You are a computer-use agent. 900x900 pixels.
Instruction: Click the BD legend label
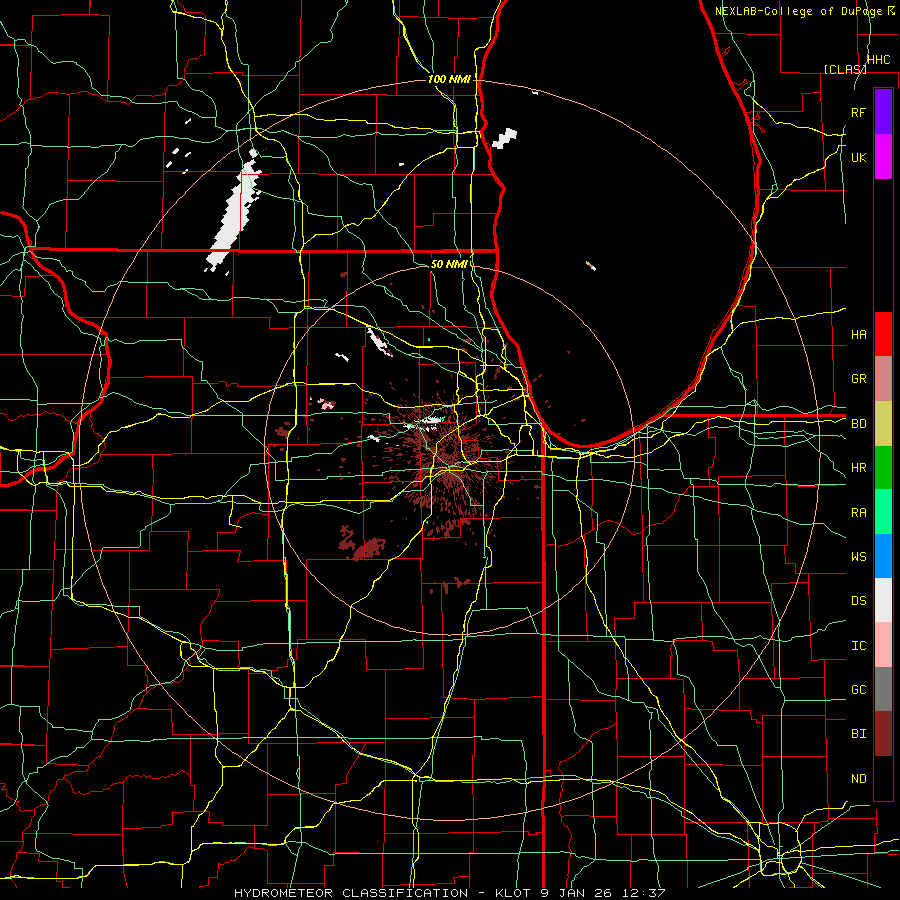click(858, 424)
